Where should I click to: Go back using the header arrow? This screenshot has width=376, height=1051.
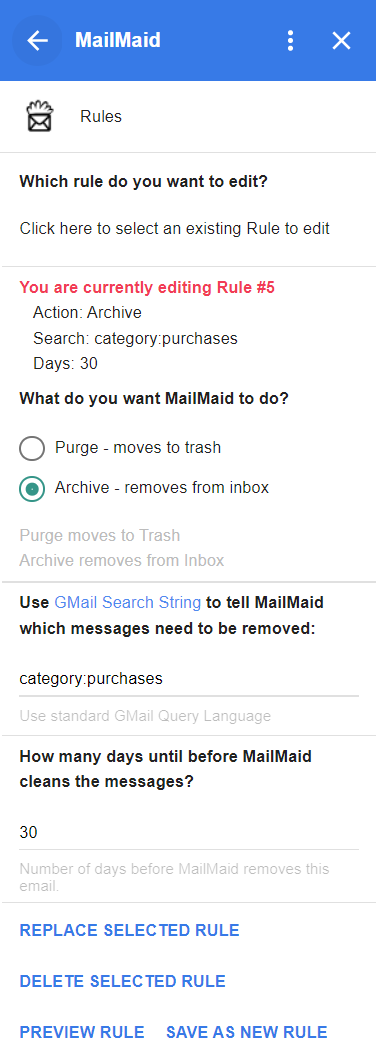point(37,40)
